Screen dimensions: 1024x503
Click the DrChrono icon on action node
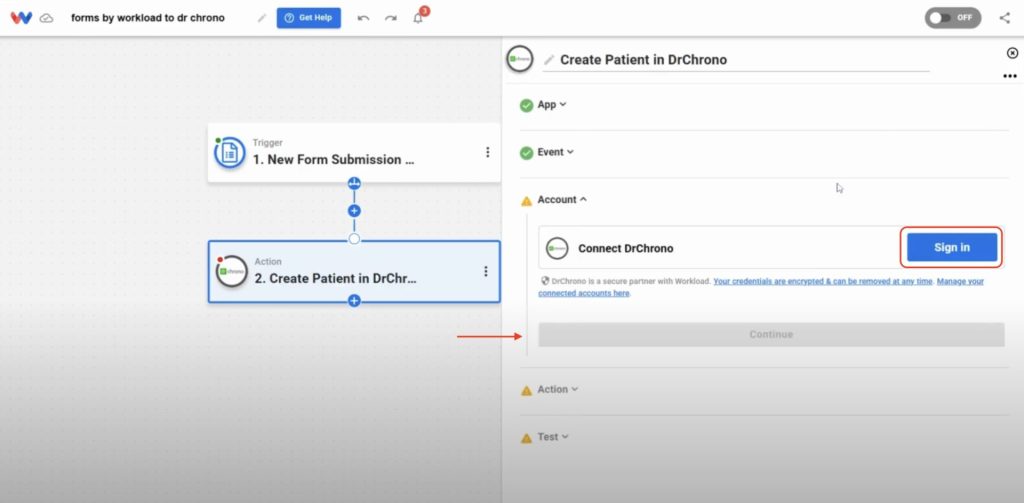[232, 271]
